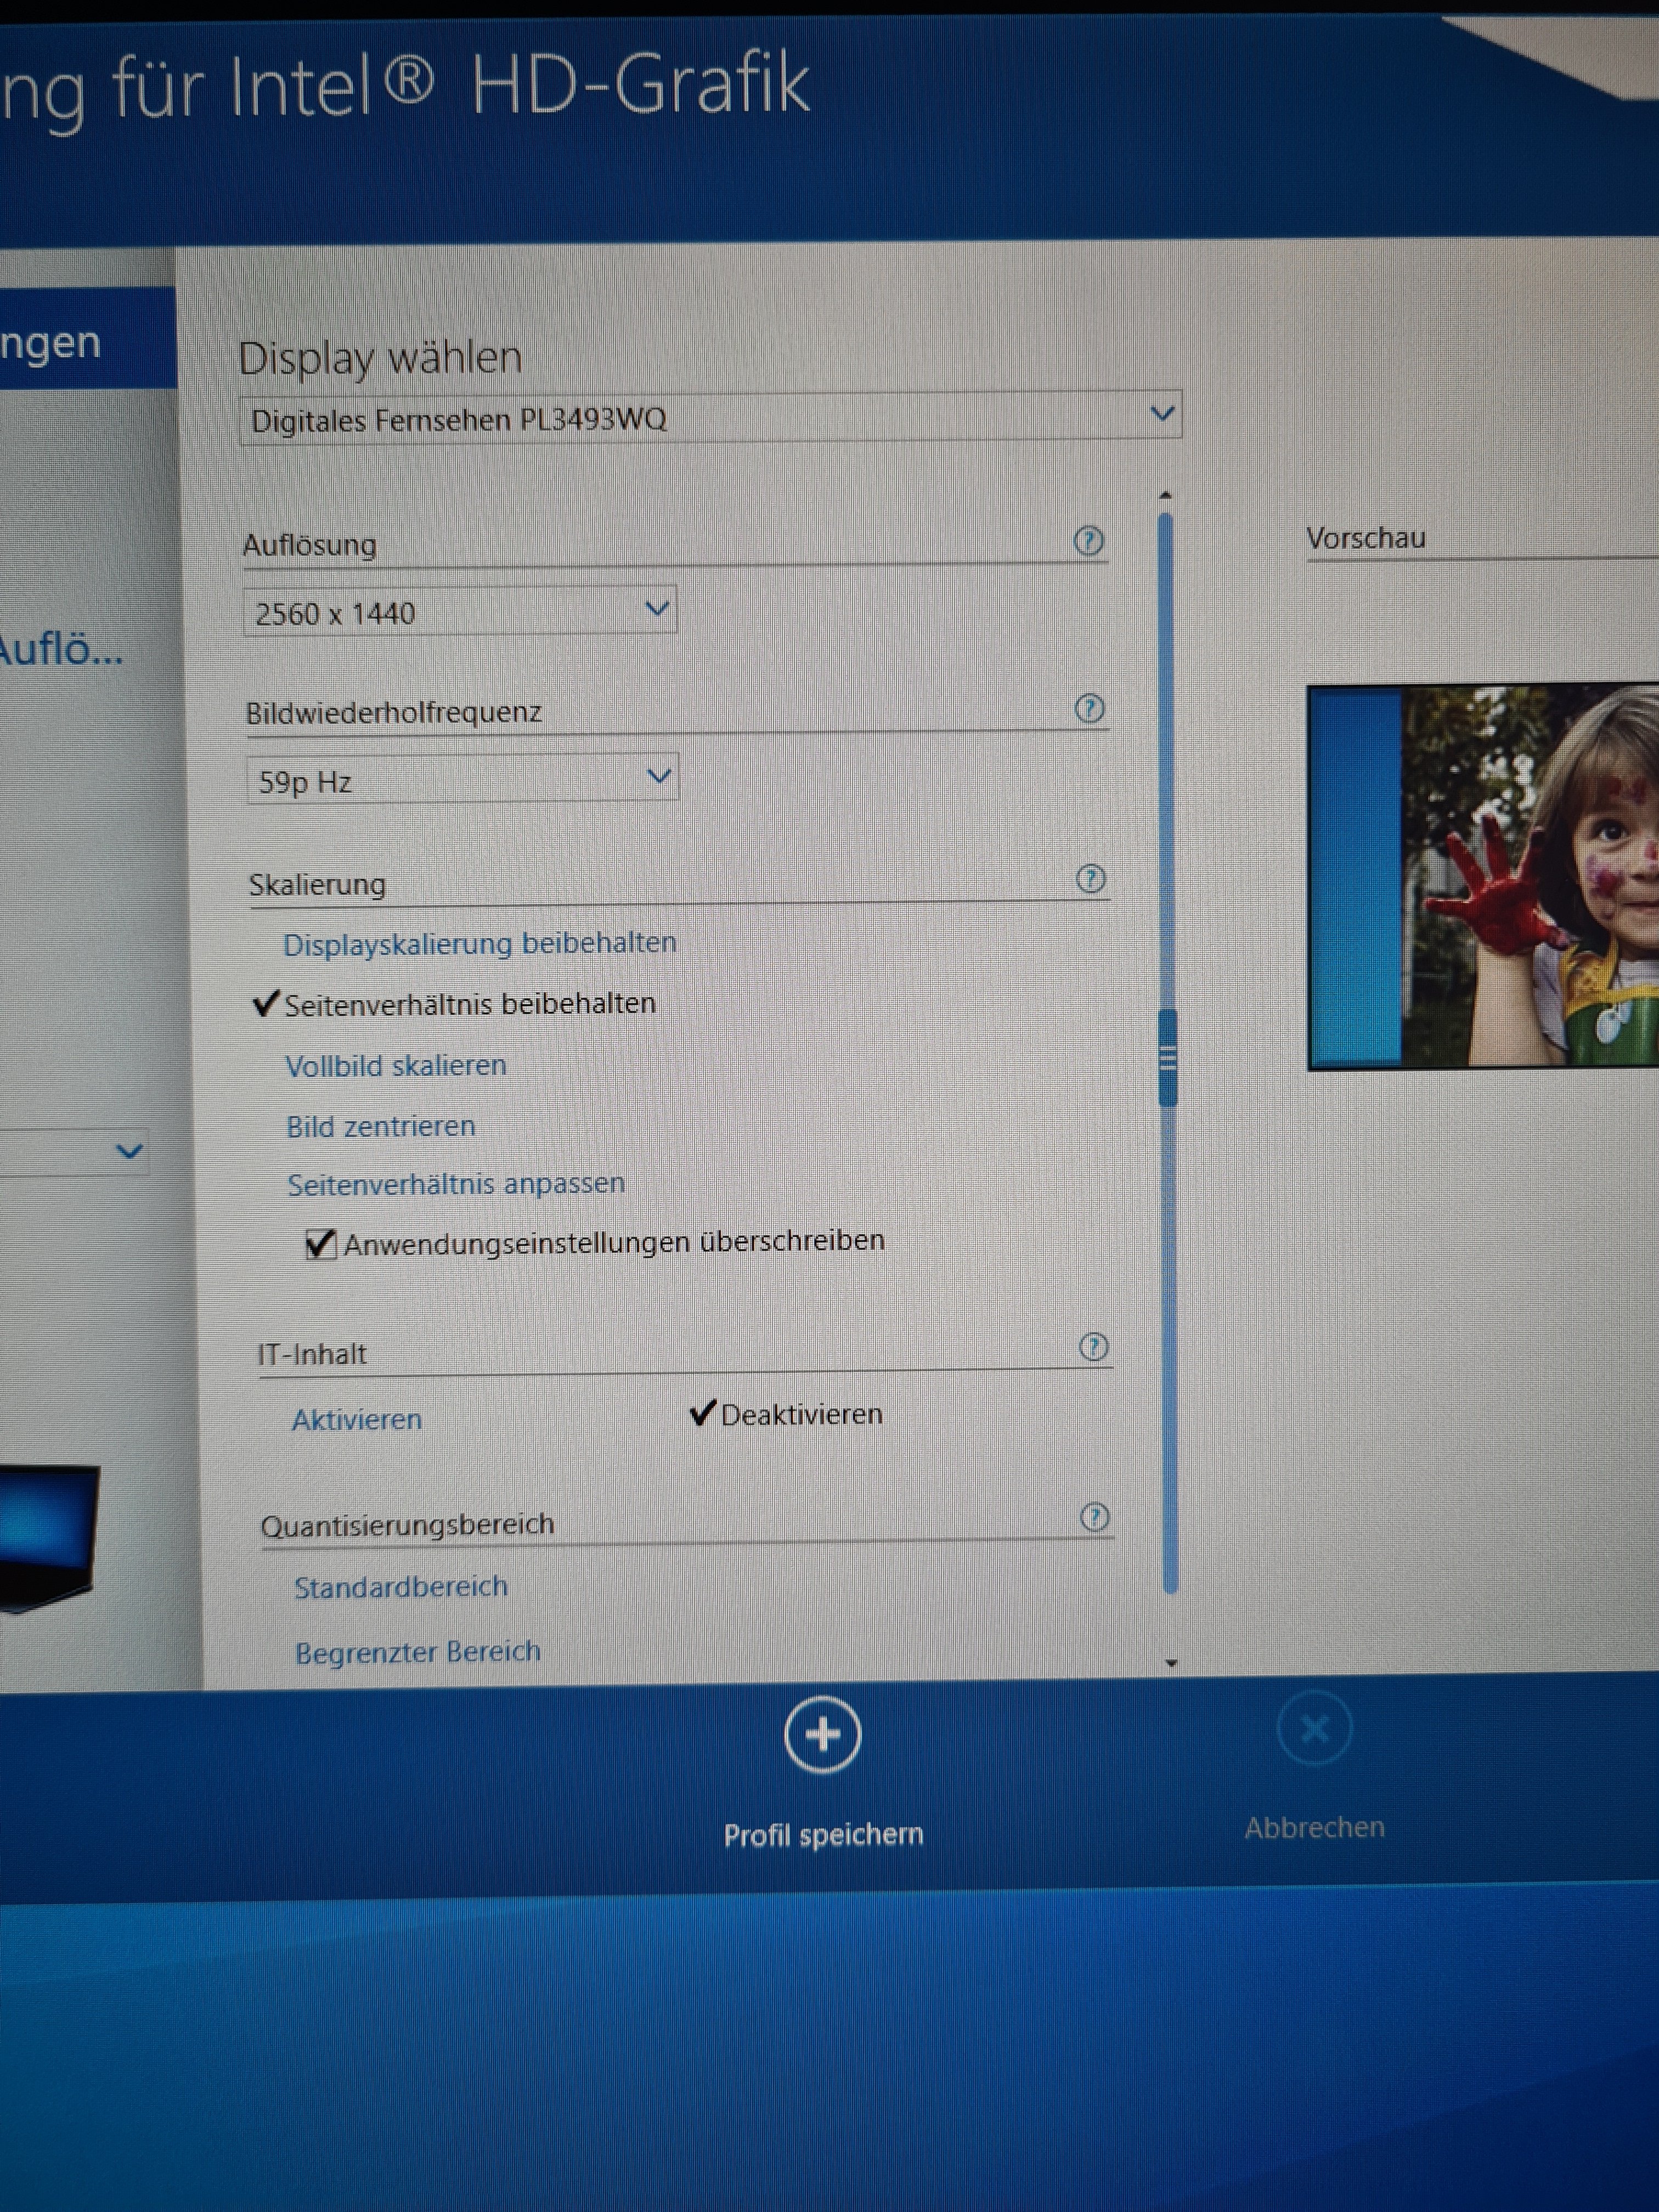Click the help icon next to Auflösung
The image size is (1659, 2212).
pyautogui.click(x=1088, y=541)
